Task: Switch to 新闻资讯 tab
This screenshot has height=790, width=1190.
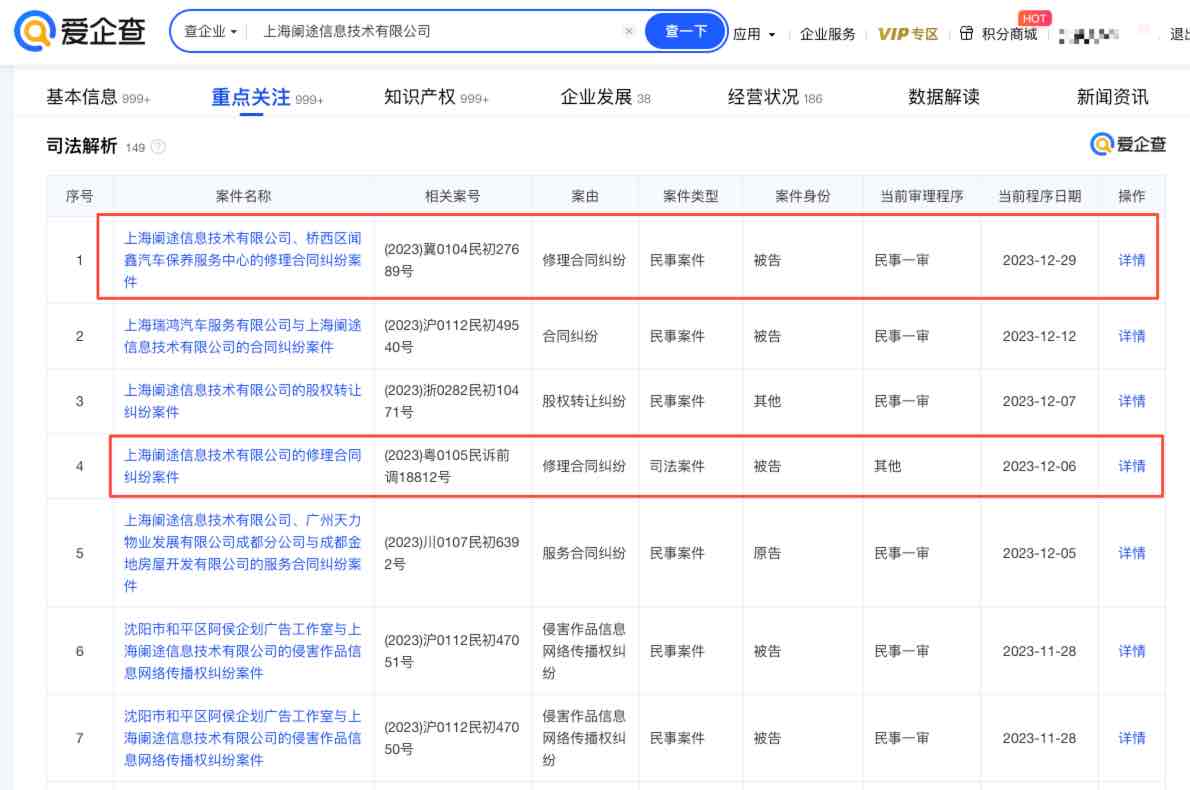Action: point(1112,97)
